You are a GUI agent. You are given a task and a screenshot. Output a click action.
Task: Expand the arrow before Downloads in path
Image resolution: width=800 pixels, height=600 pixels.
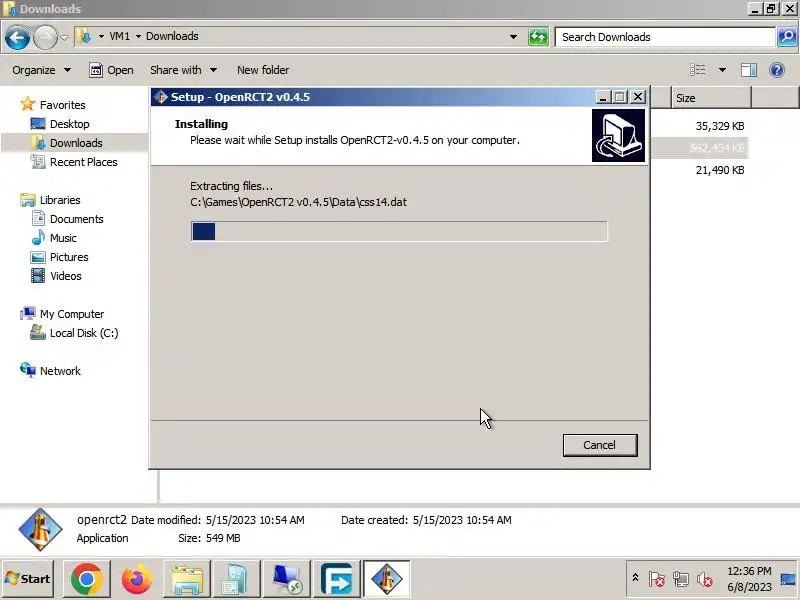(x=138, y=36)
